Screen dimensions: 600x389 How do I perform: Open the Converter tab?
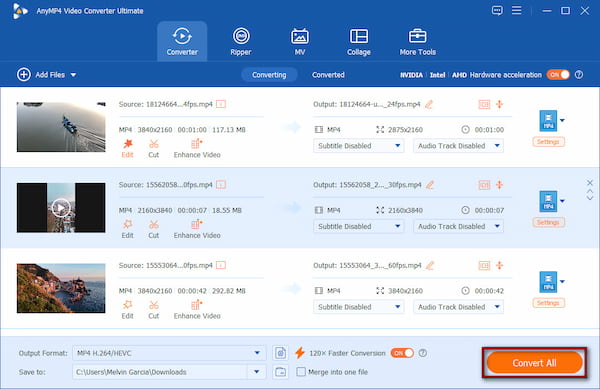[x=182, y=41]
